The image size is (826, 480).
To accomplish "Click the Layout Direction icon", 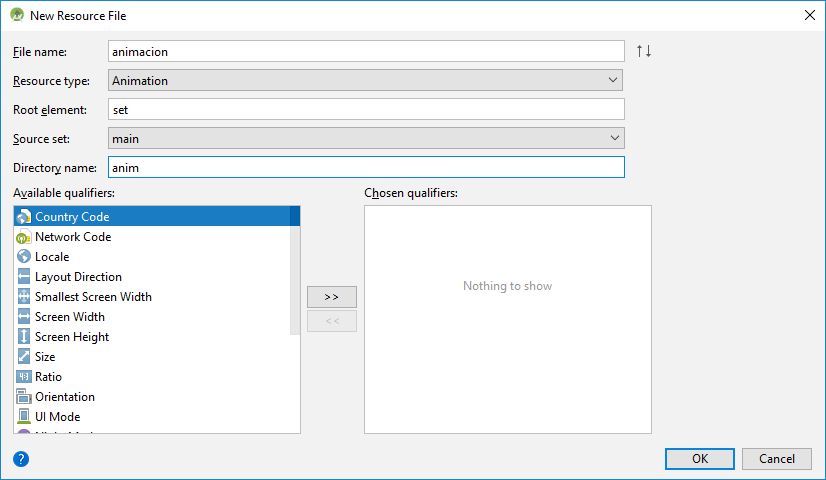I will coord(24,277).
